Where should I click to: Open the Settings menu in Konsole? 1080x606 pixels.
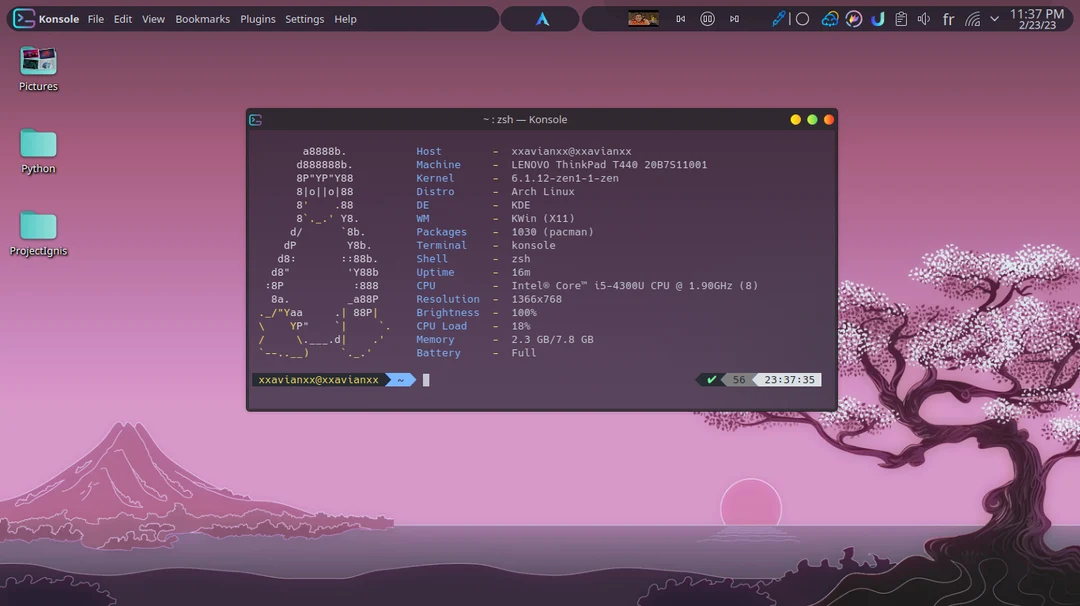pyautogui.click(x=304, y=18)
